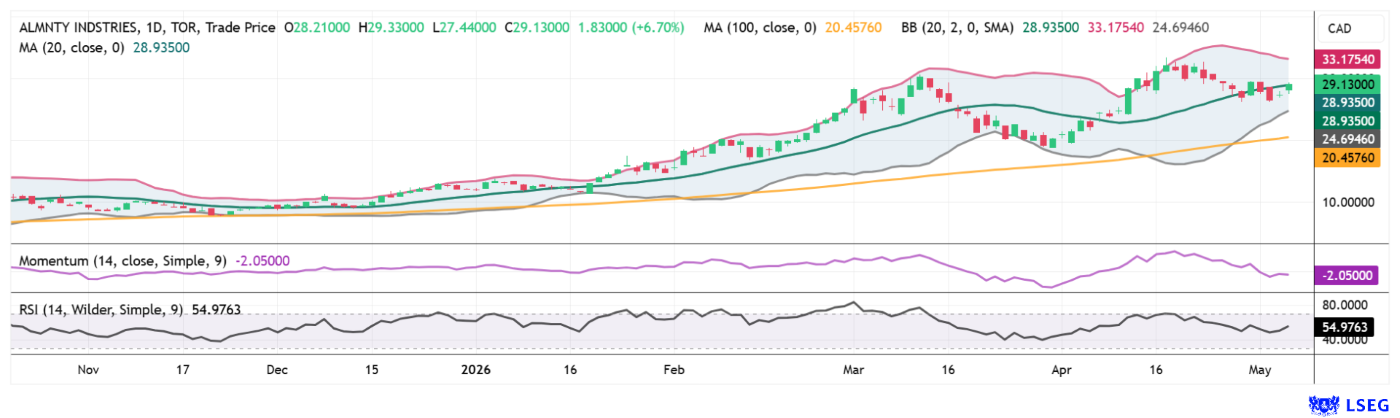This screenshot has width=1400, height=418.
Task: Click the orange 20.45760 price axis tag
Action: [x=1347, y=158]
